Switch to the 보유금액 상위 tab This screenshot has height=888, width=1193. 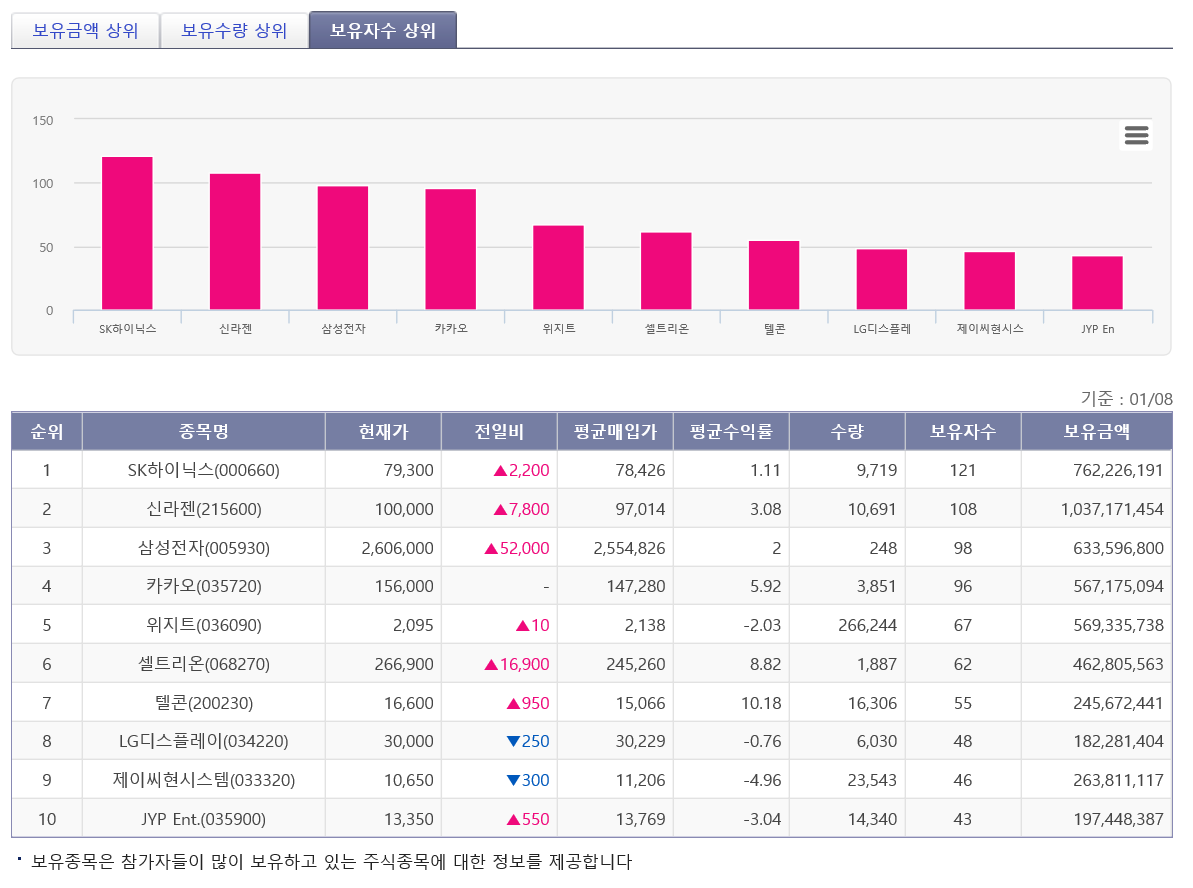click(85, 30)
